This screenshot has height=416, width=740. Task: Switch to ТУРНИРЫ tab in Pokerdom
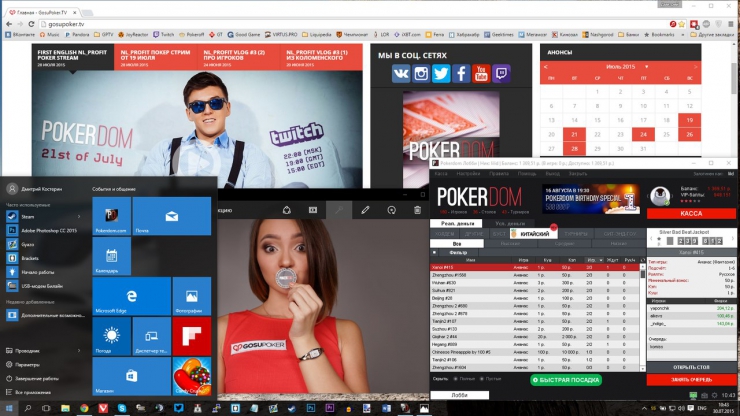coord(576,234)
